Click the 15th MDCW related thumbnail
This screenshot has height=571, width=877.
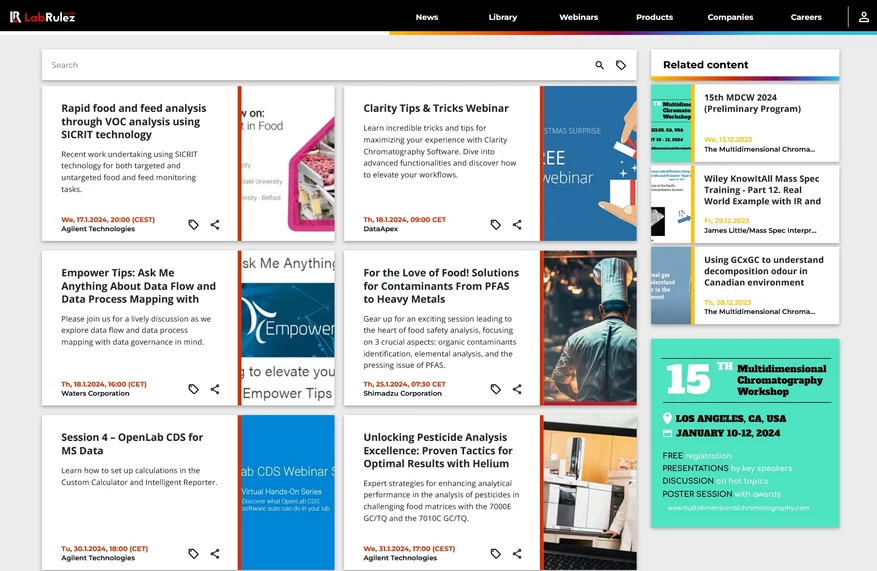[x=671, y=123]
